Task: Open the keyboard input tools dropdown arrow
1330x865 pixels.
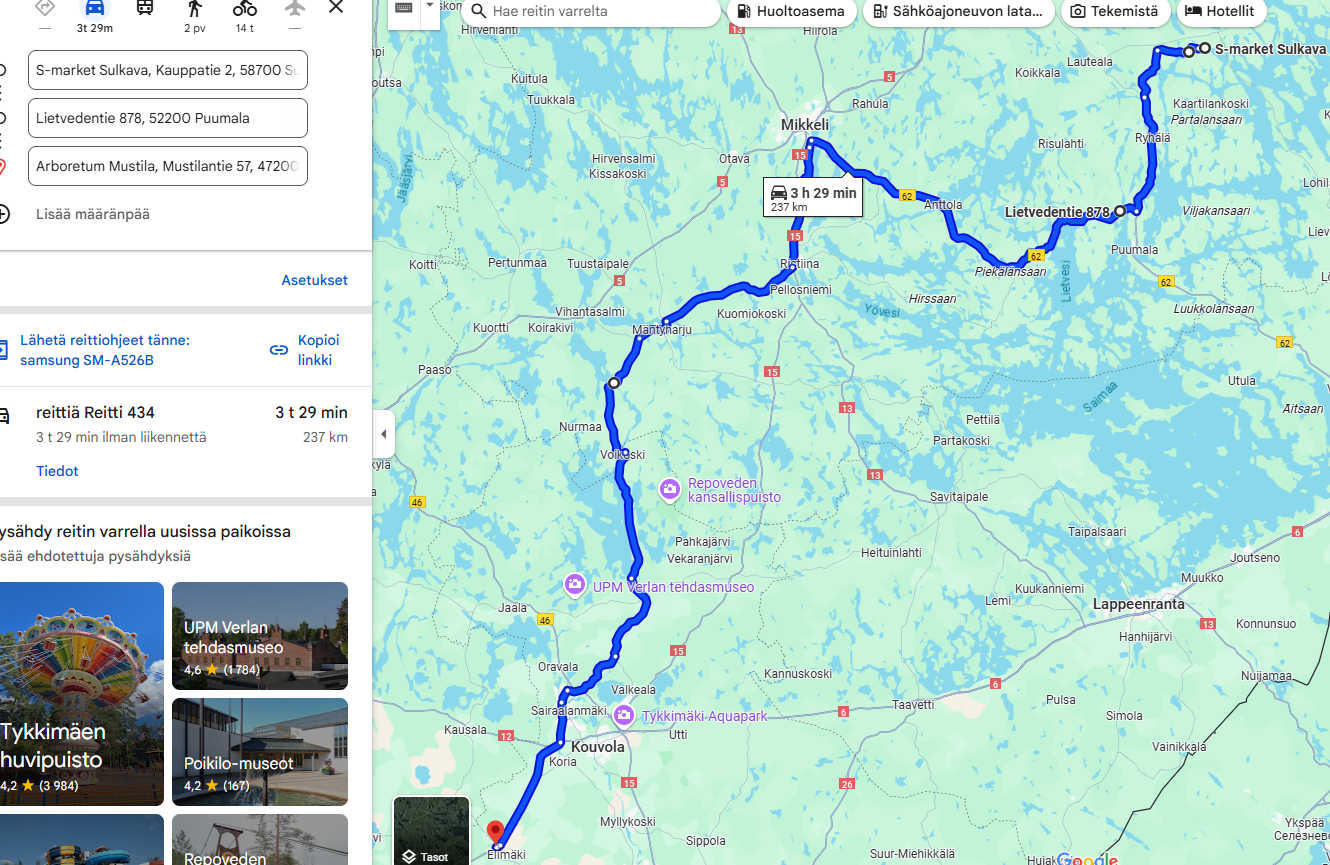Action: pos(430,6)
